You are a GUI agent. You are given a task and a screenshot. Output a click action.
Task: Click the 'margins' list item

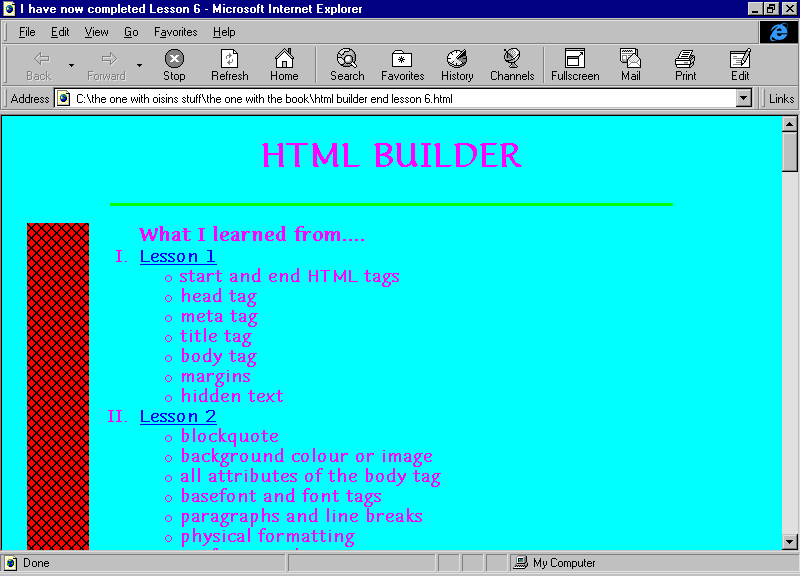pos(215,377)
